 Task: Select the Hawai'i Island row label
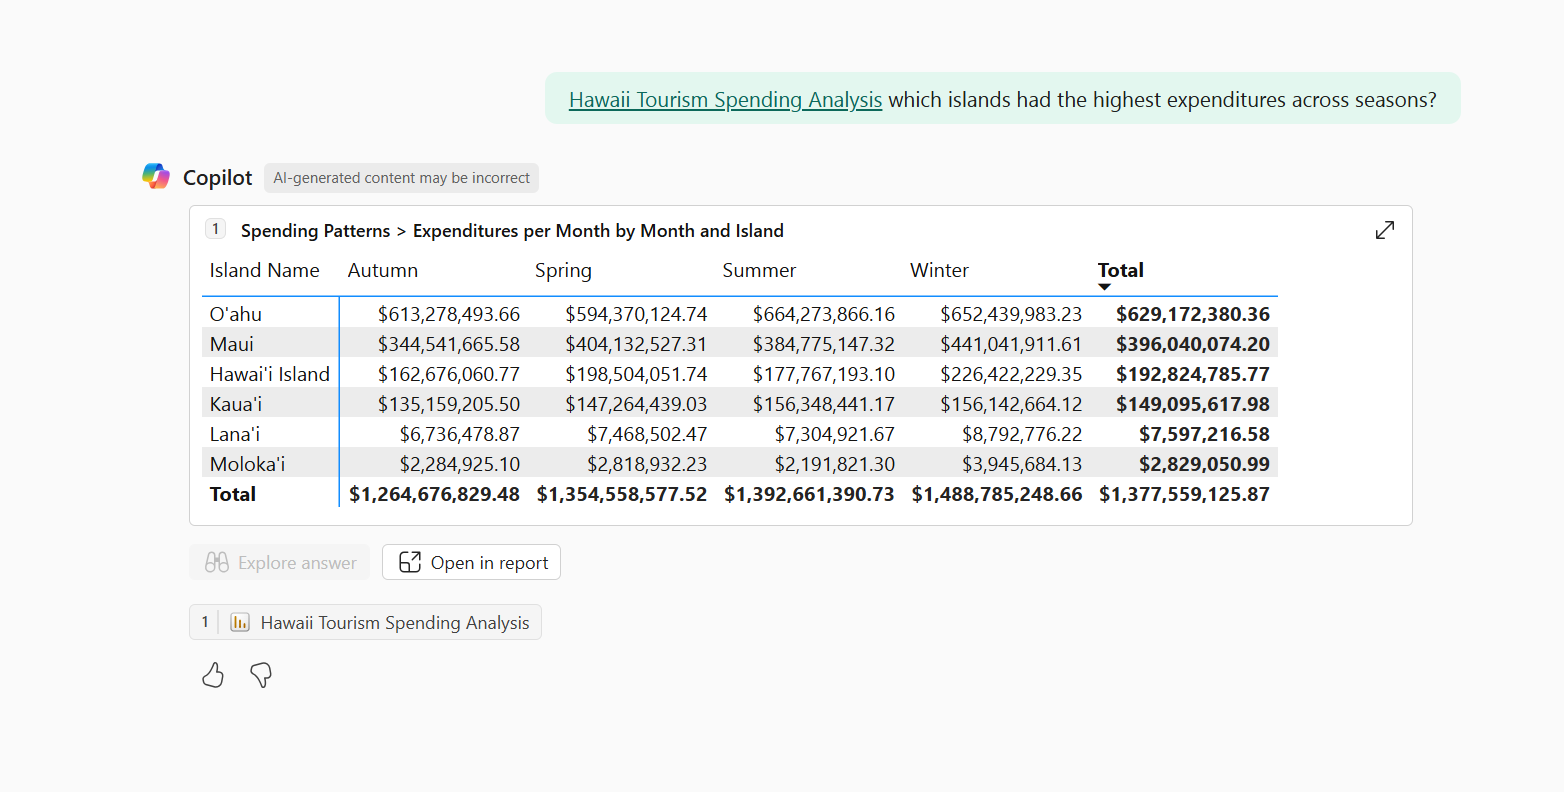270,374
